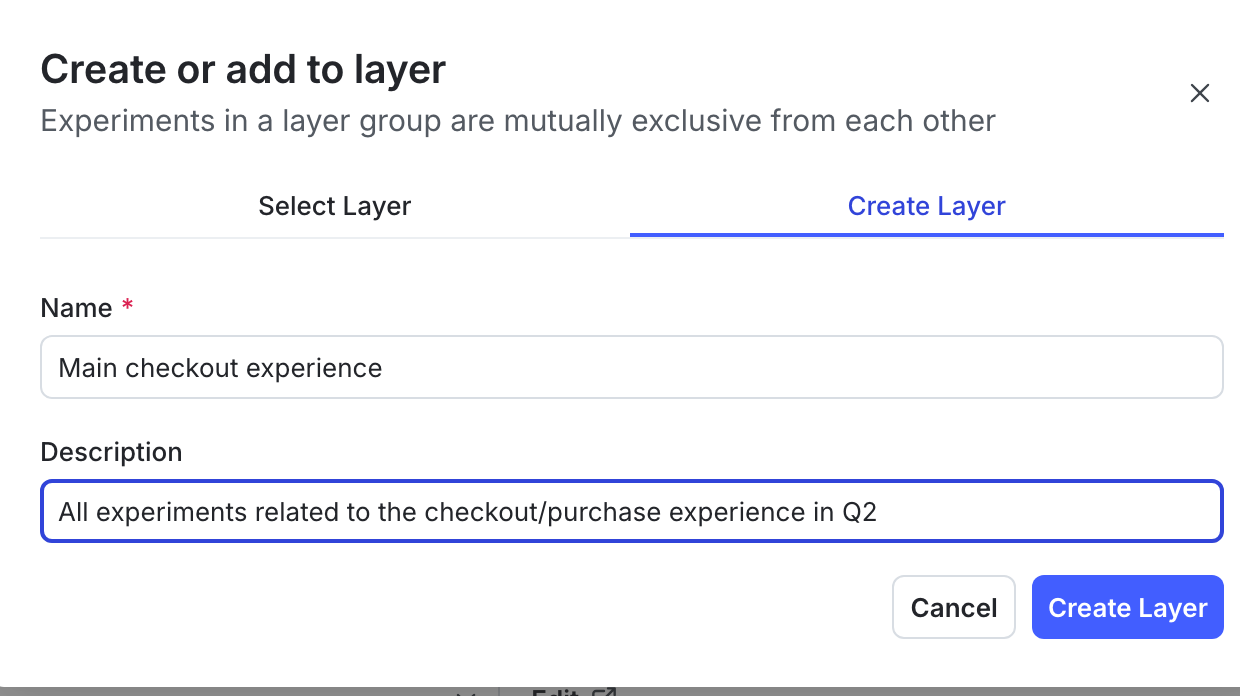Screen dimensions: 1240x696
Task: Select the Q2 description text box
Action: (630, 511)
